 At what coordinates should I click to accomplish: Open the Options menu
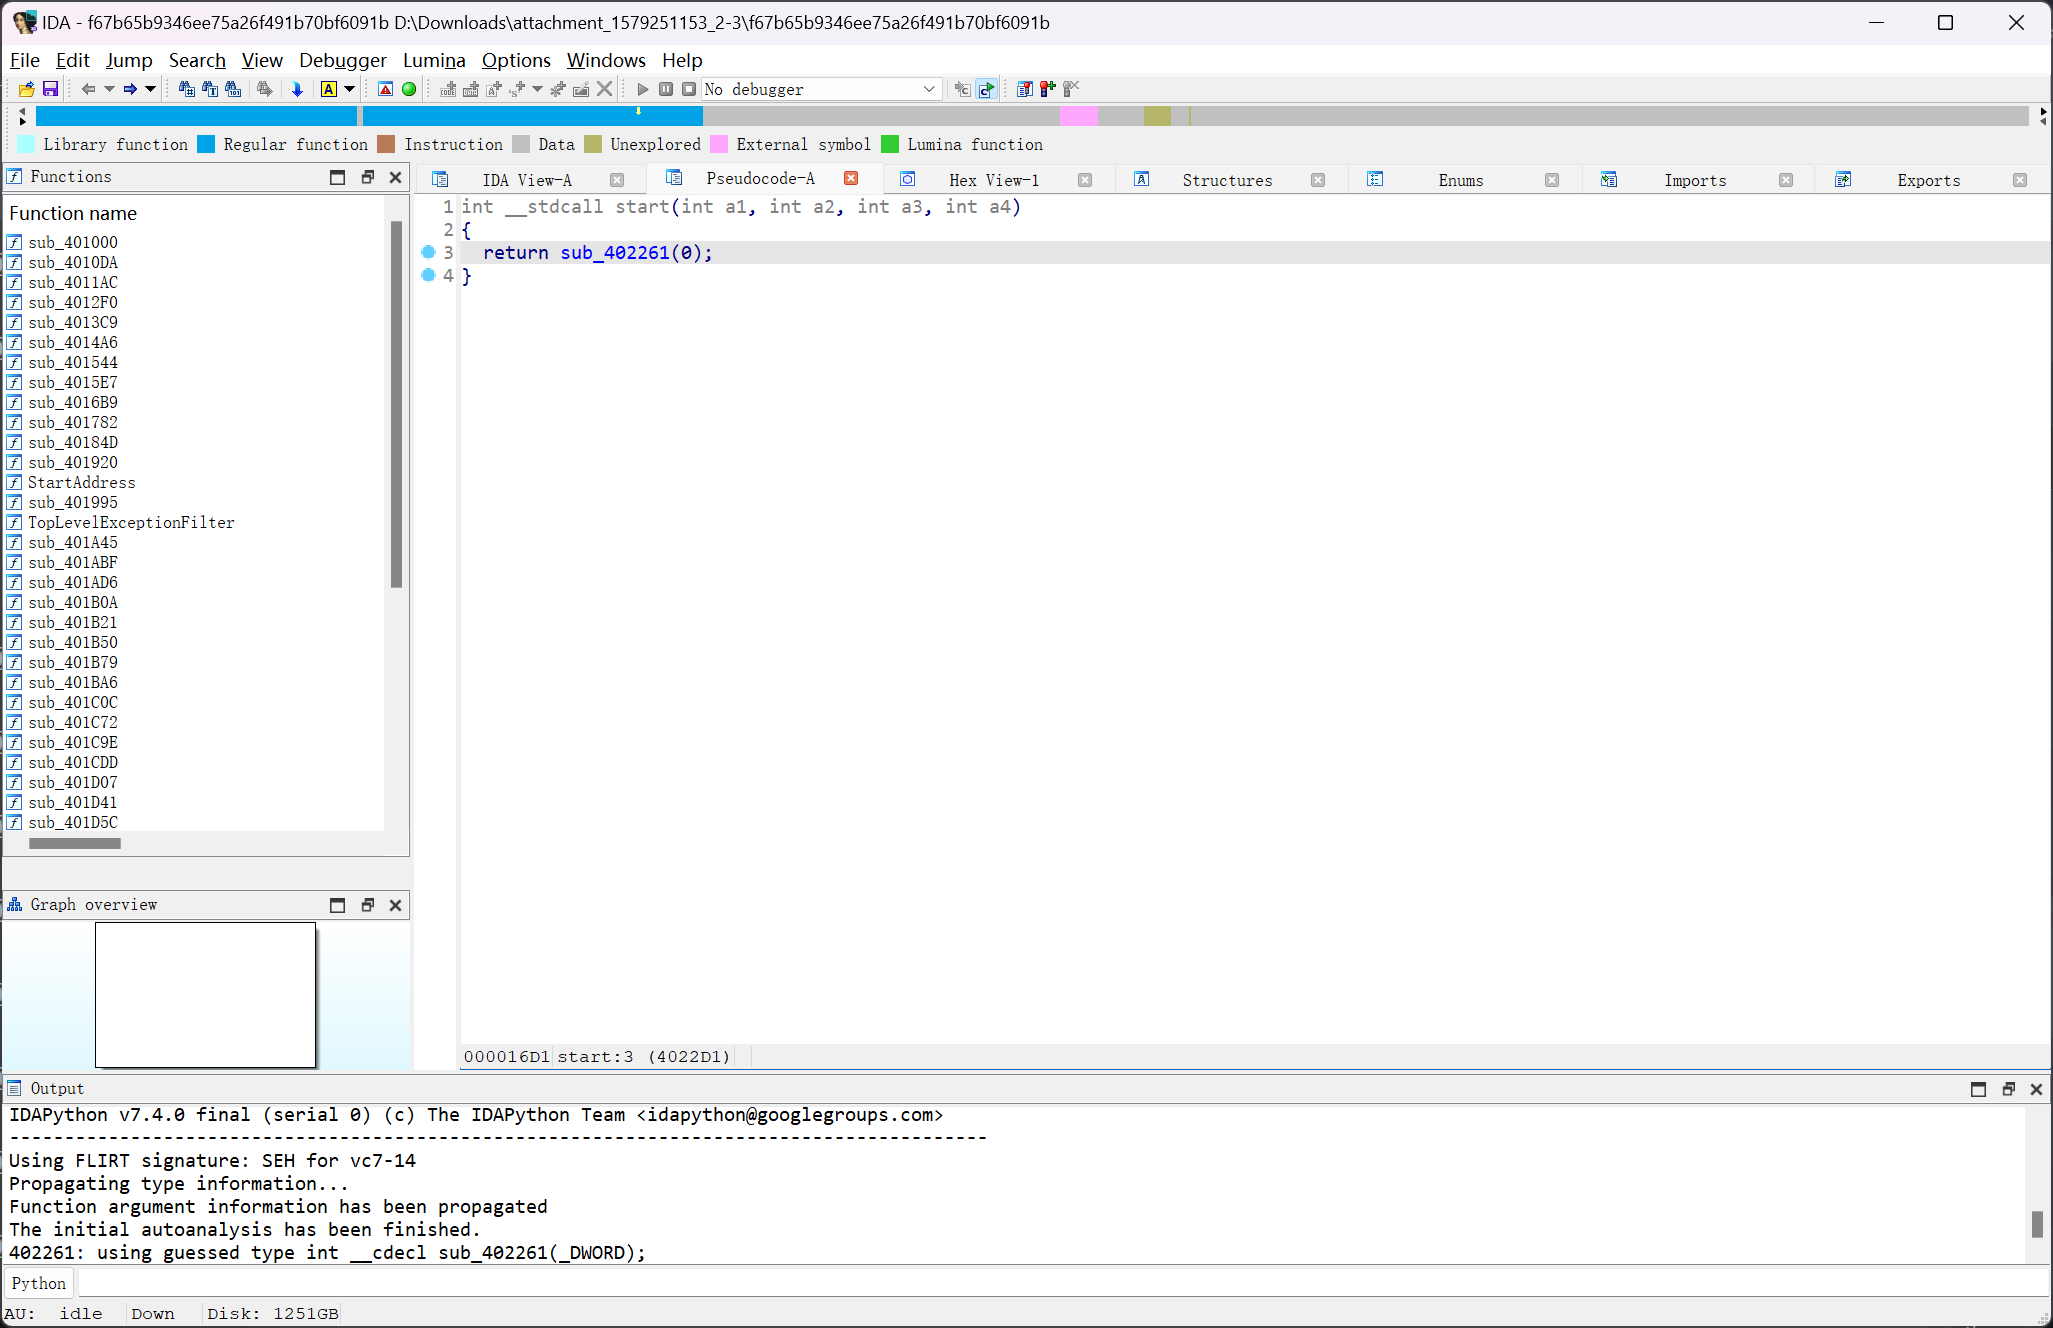tap(516, 60)
